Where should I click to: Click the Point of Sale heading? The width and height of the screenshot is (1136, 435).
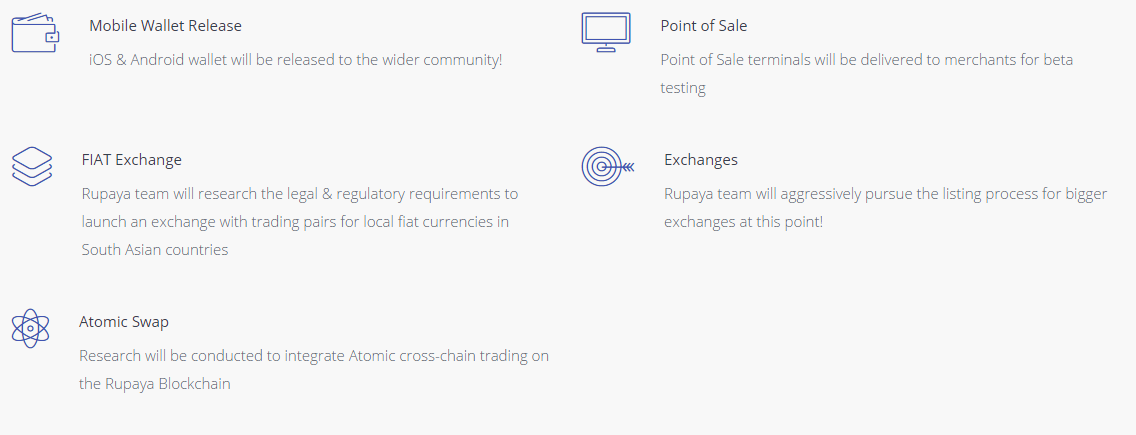[703, 26]
